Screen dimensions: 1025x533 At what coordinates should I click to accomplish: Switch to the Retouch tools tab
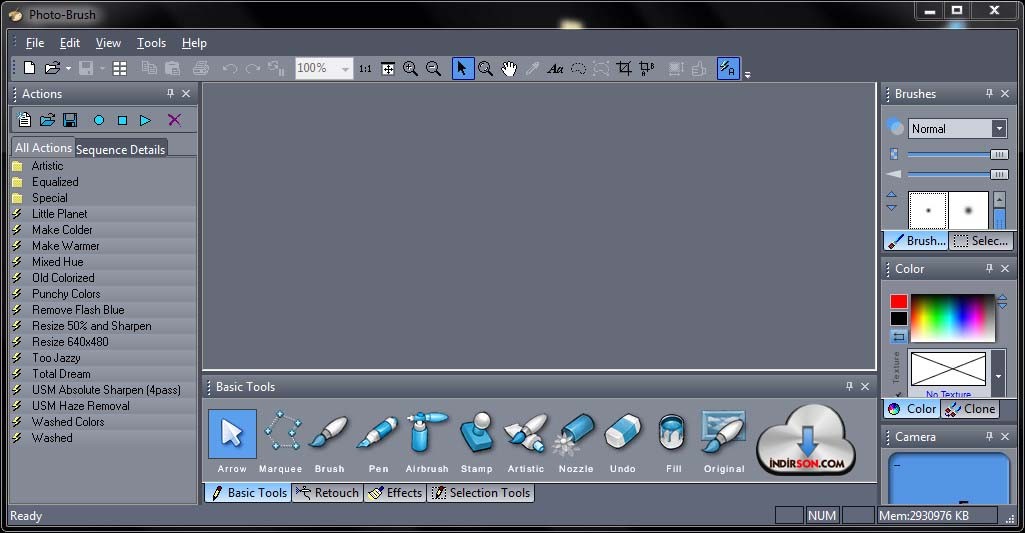(x=327, y=492)
